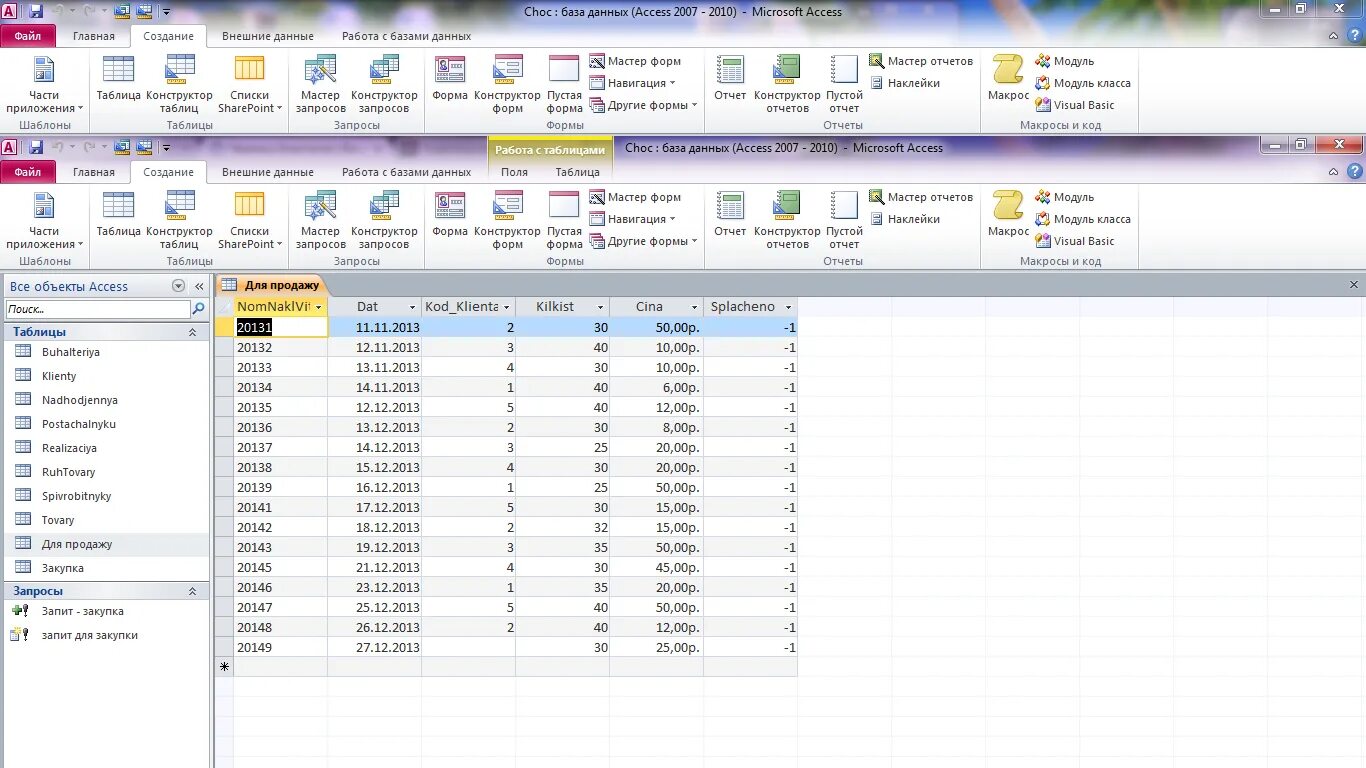Switch to Таблица tab under table tools
The height and width of the screenshot is (768, 1366).
tap(578, 172)
